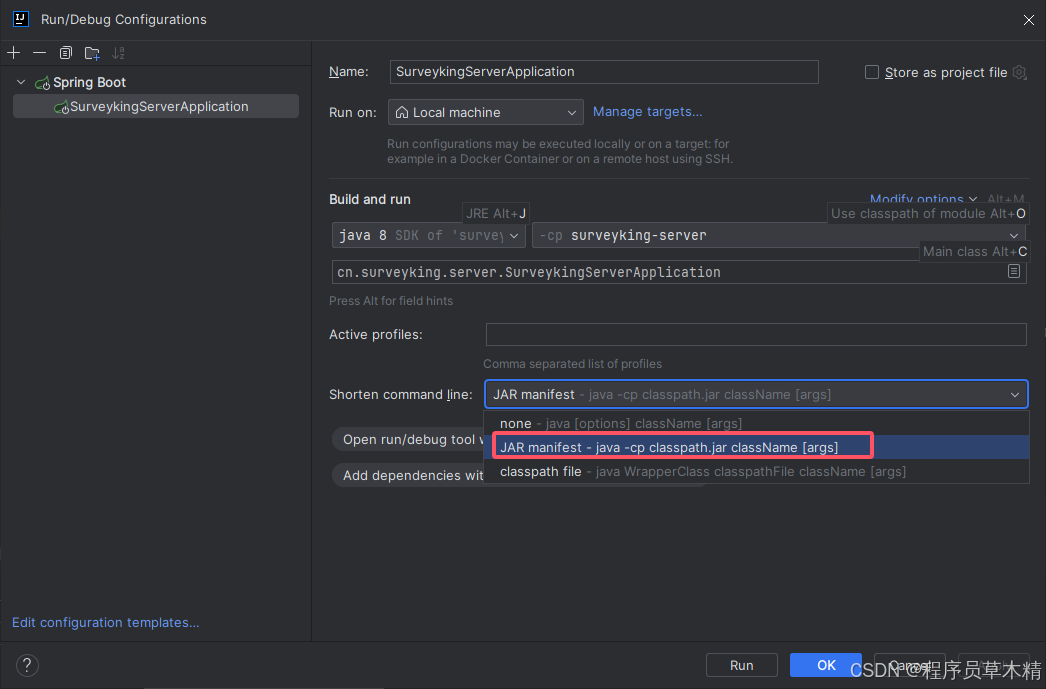Open the help question mark icon
The width and height of the screenshot is (1046, 689).
(x=26, y=665)
